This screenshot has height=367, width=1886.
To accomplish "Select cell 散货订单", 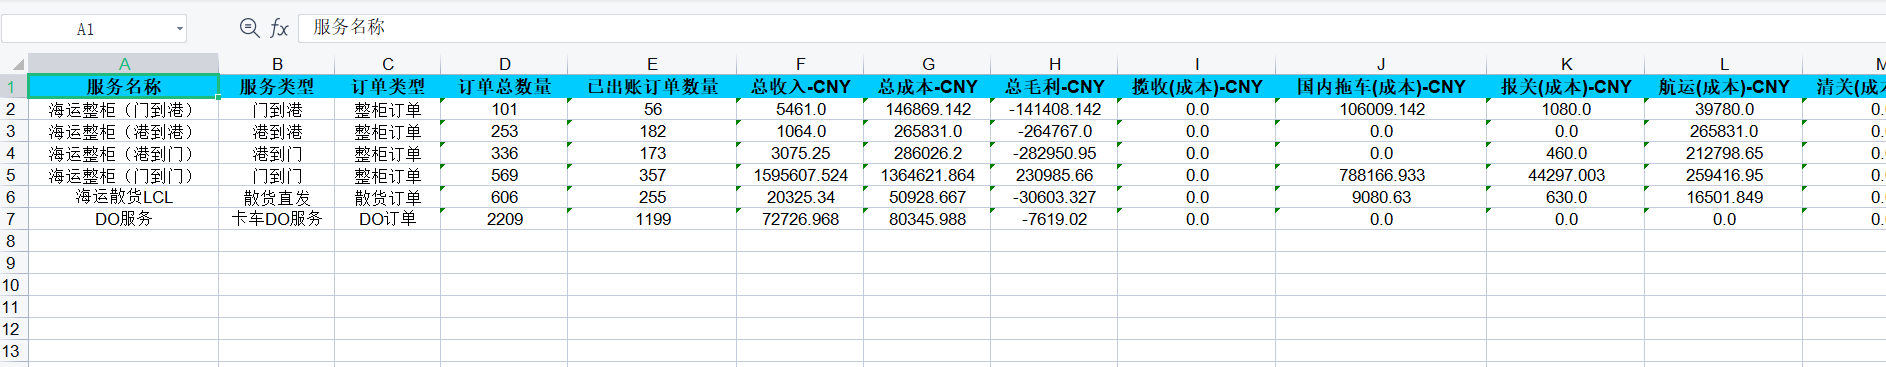I will [x=388, y=197].
